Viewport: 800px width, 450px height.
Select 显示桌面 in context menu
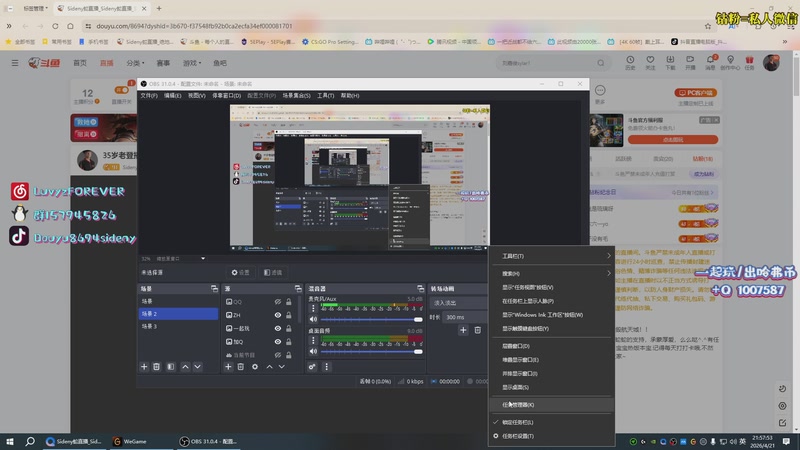551,387
